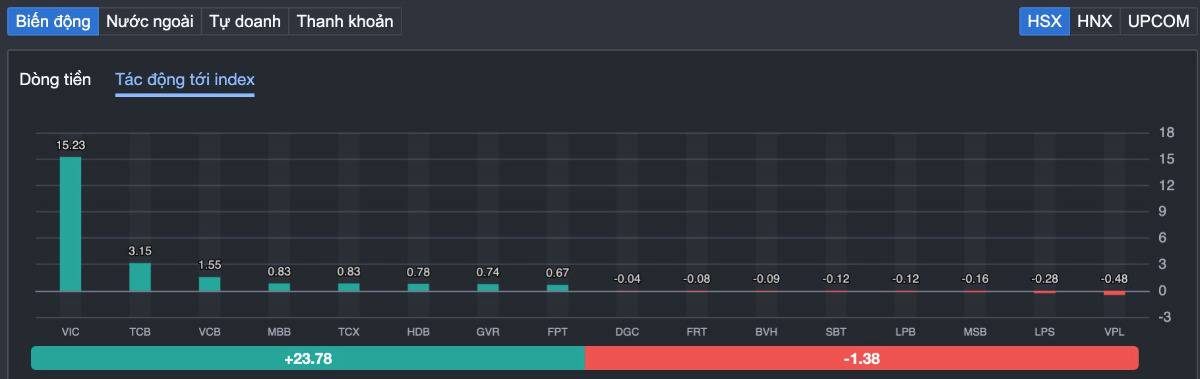The height and width of the screenshot is (379, 1200).
Task: Click the GVR bar valued 0.74
Action: [x=487, y=287]
